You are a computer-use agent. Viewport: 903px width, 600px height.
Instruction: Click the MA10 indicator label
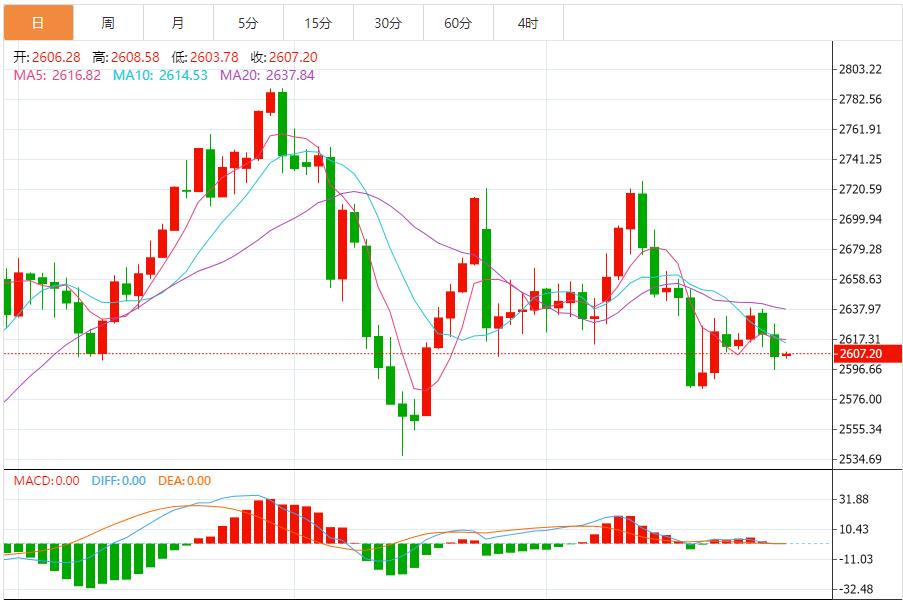(160, 75)
